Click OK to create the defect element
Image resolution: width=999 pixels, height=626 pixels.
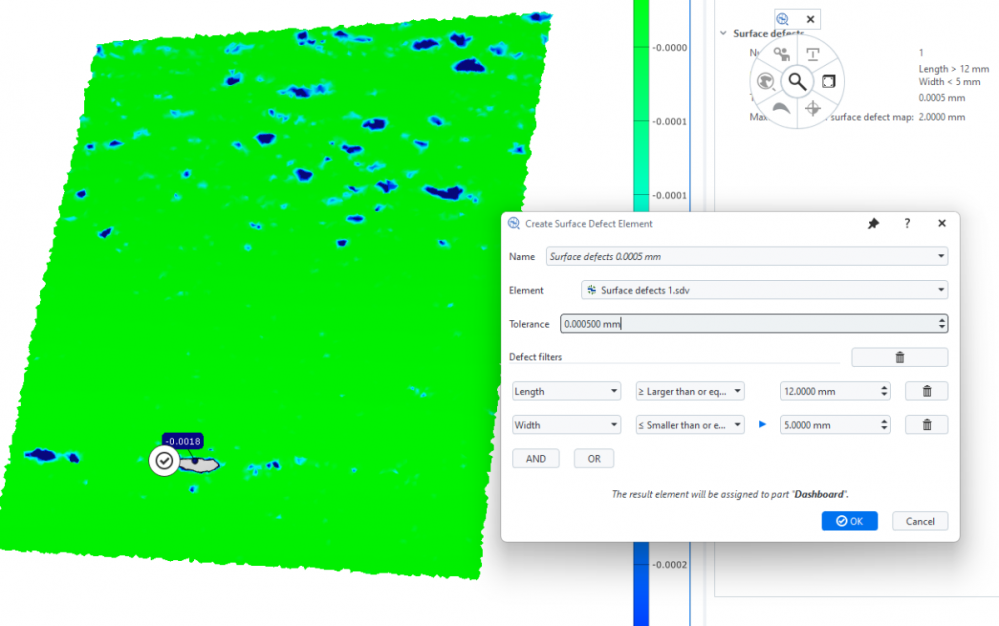click(849, 521)
